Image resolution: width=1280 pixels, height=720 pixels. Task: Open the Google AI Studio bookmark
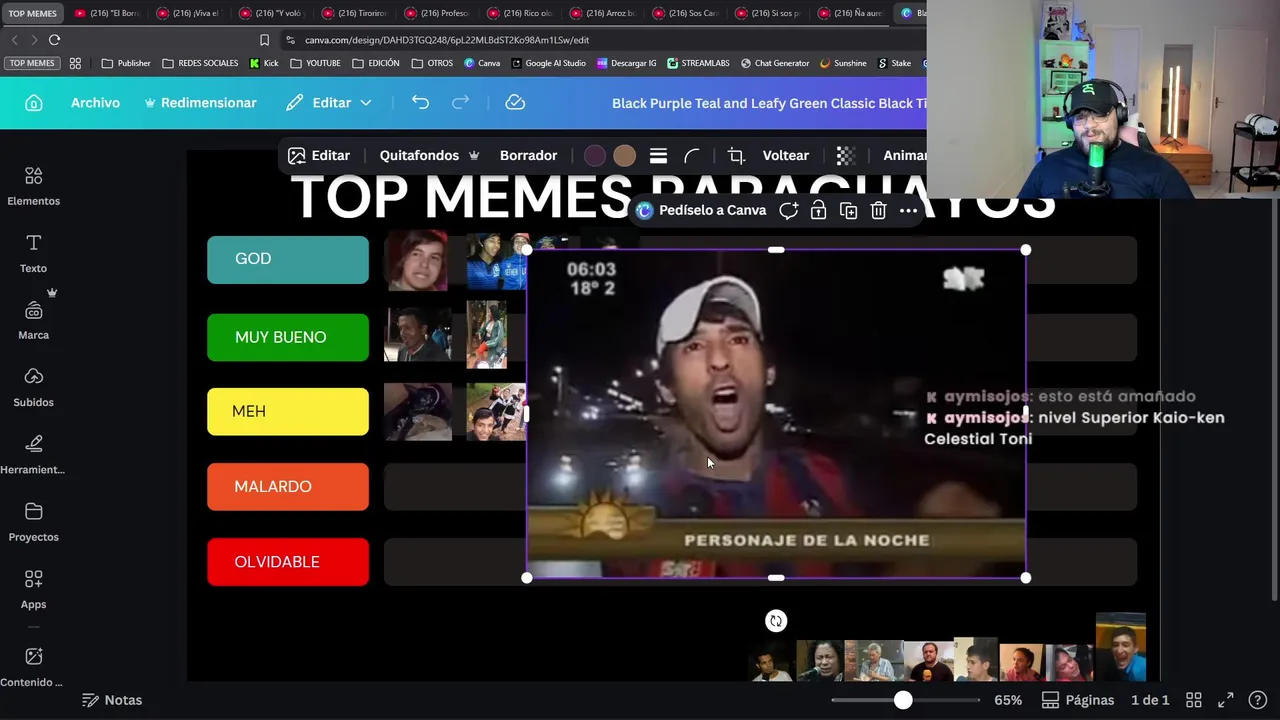(x=548, y=63)
